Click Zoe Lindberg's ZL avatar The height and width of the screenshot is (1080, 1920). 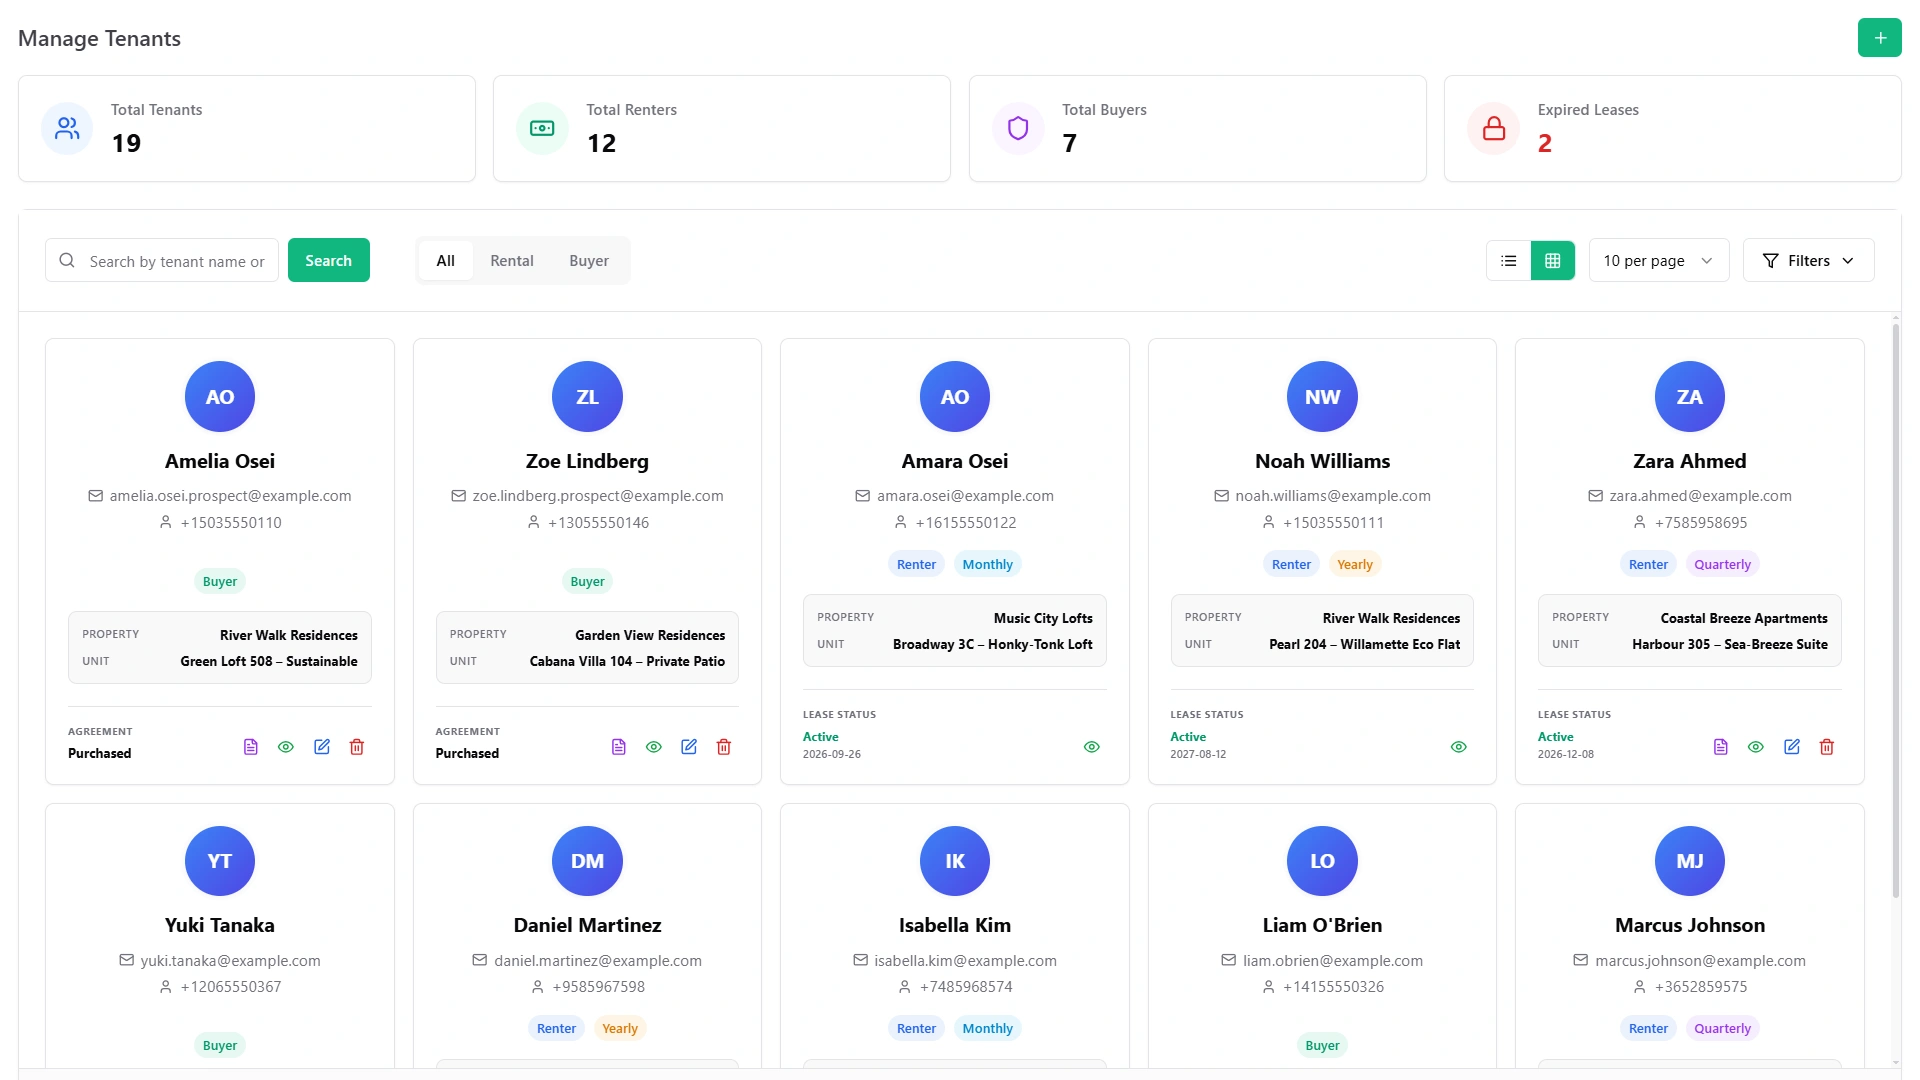(587, 397)
